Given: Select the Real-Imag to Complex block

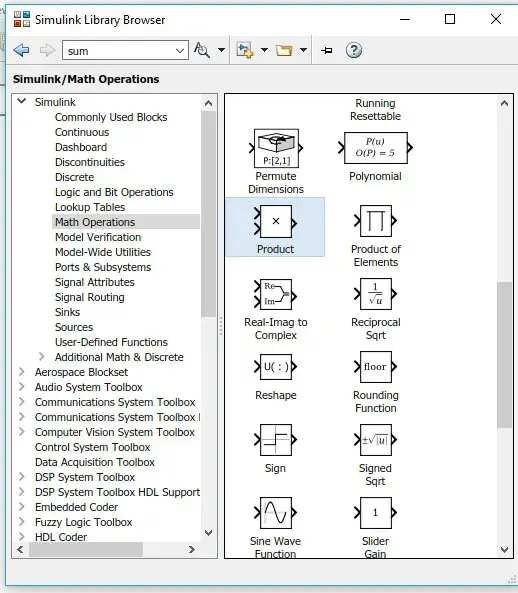Looking at the screenshot, I should [x=276, y=294].
